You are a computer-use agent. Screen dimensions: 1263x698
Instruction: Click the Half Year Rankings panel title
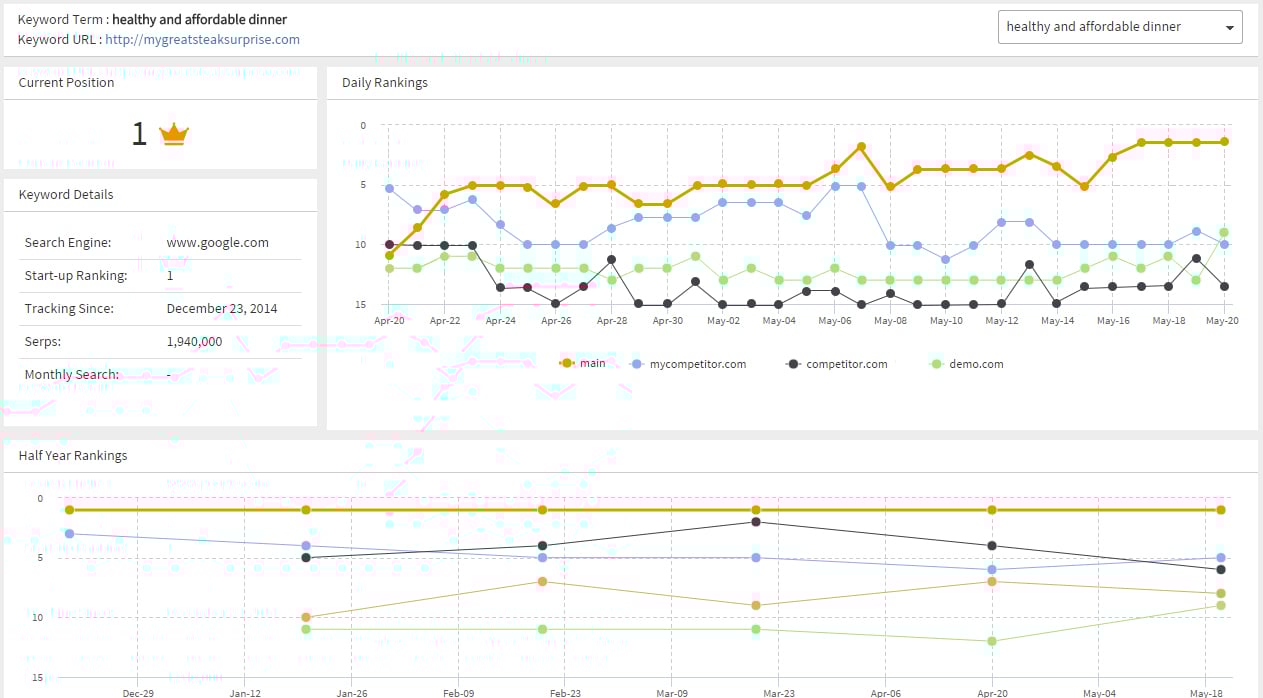pyautogui.click(x=73, y=456)
